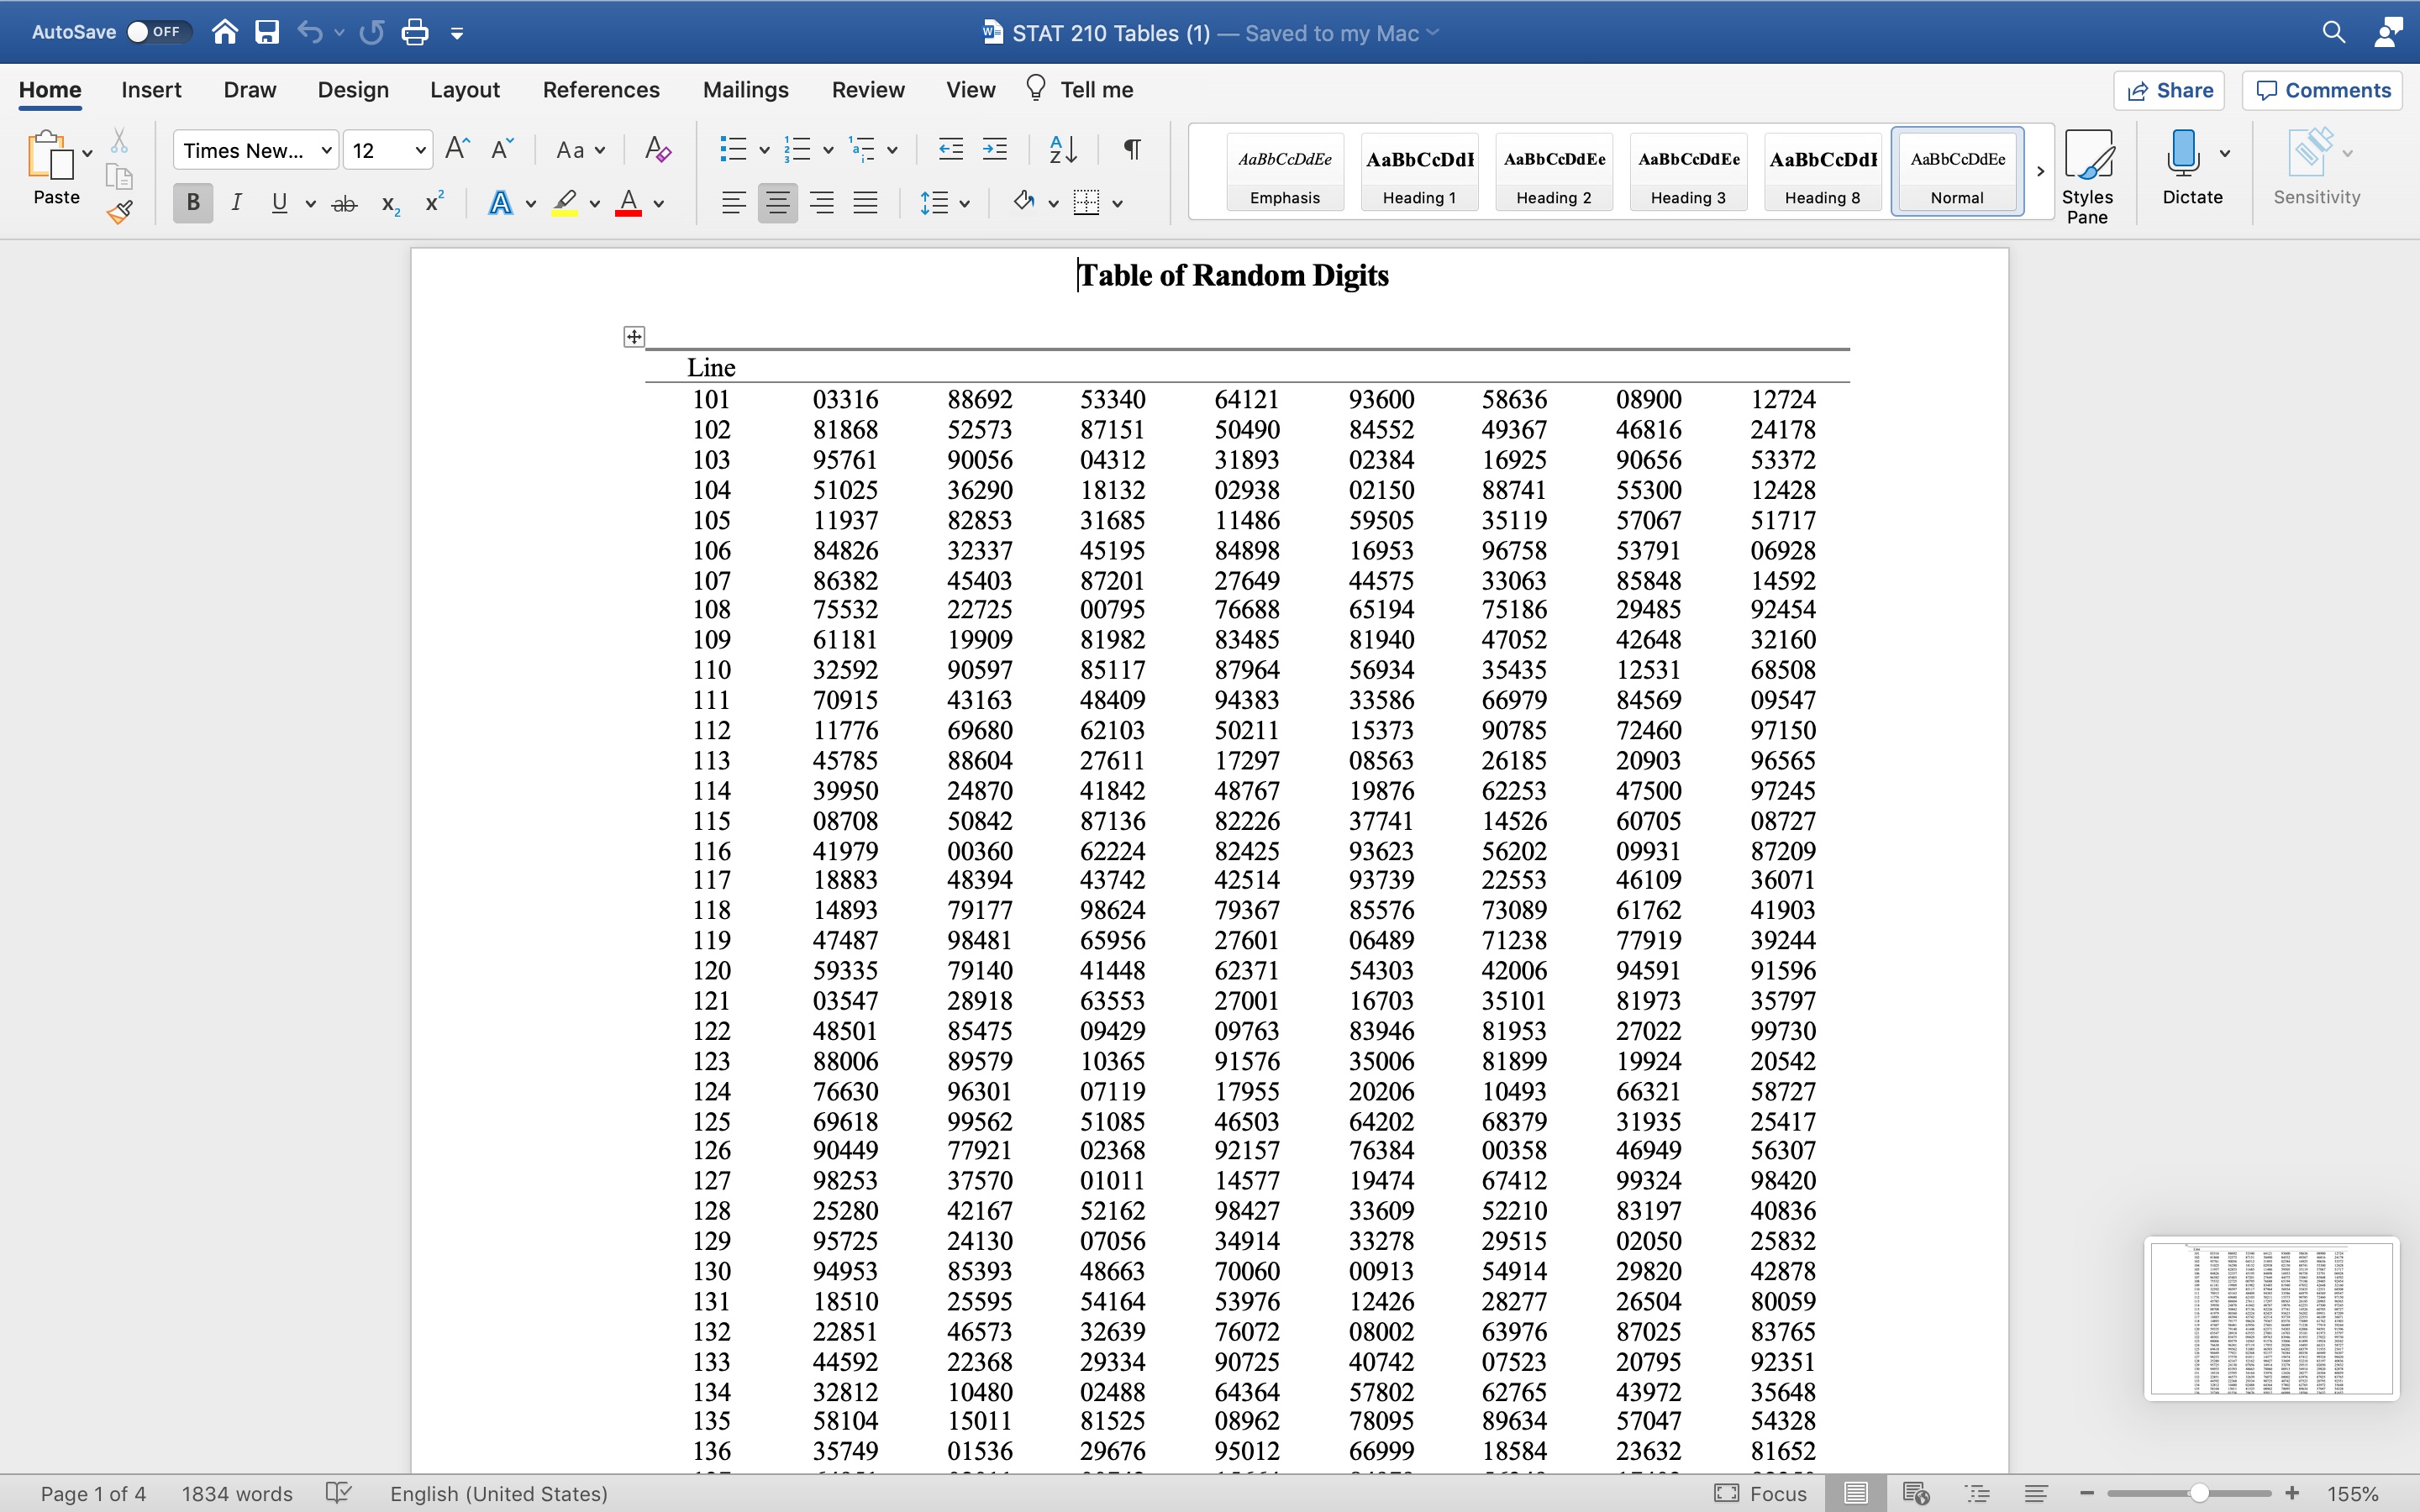The height and width of the screenshot is (1512, 2420).
Task: Open the font size dropdown
Action: 420,151
